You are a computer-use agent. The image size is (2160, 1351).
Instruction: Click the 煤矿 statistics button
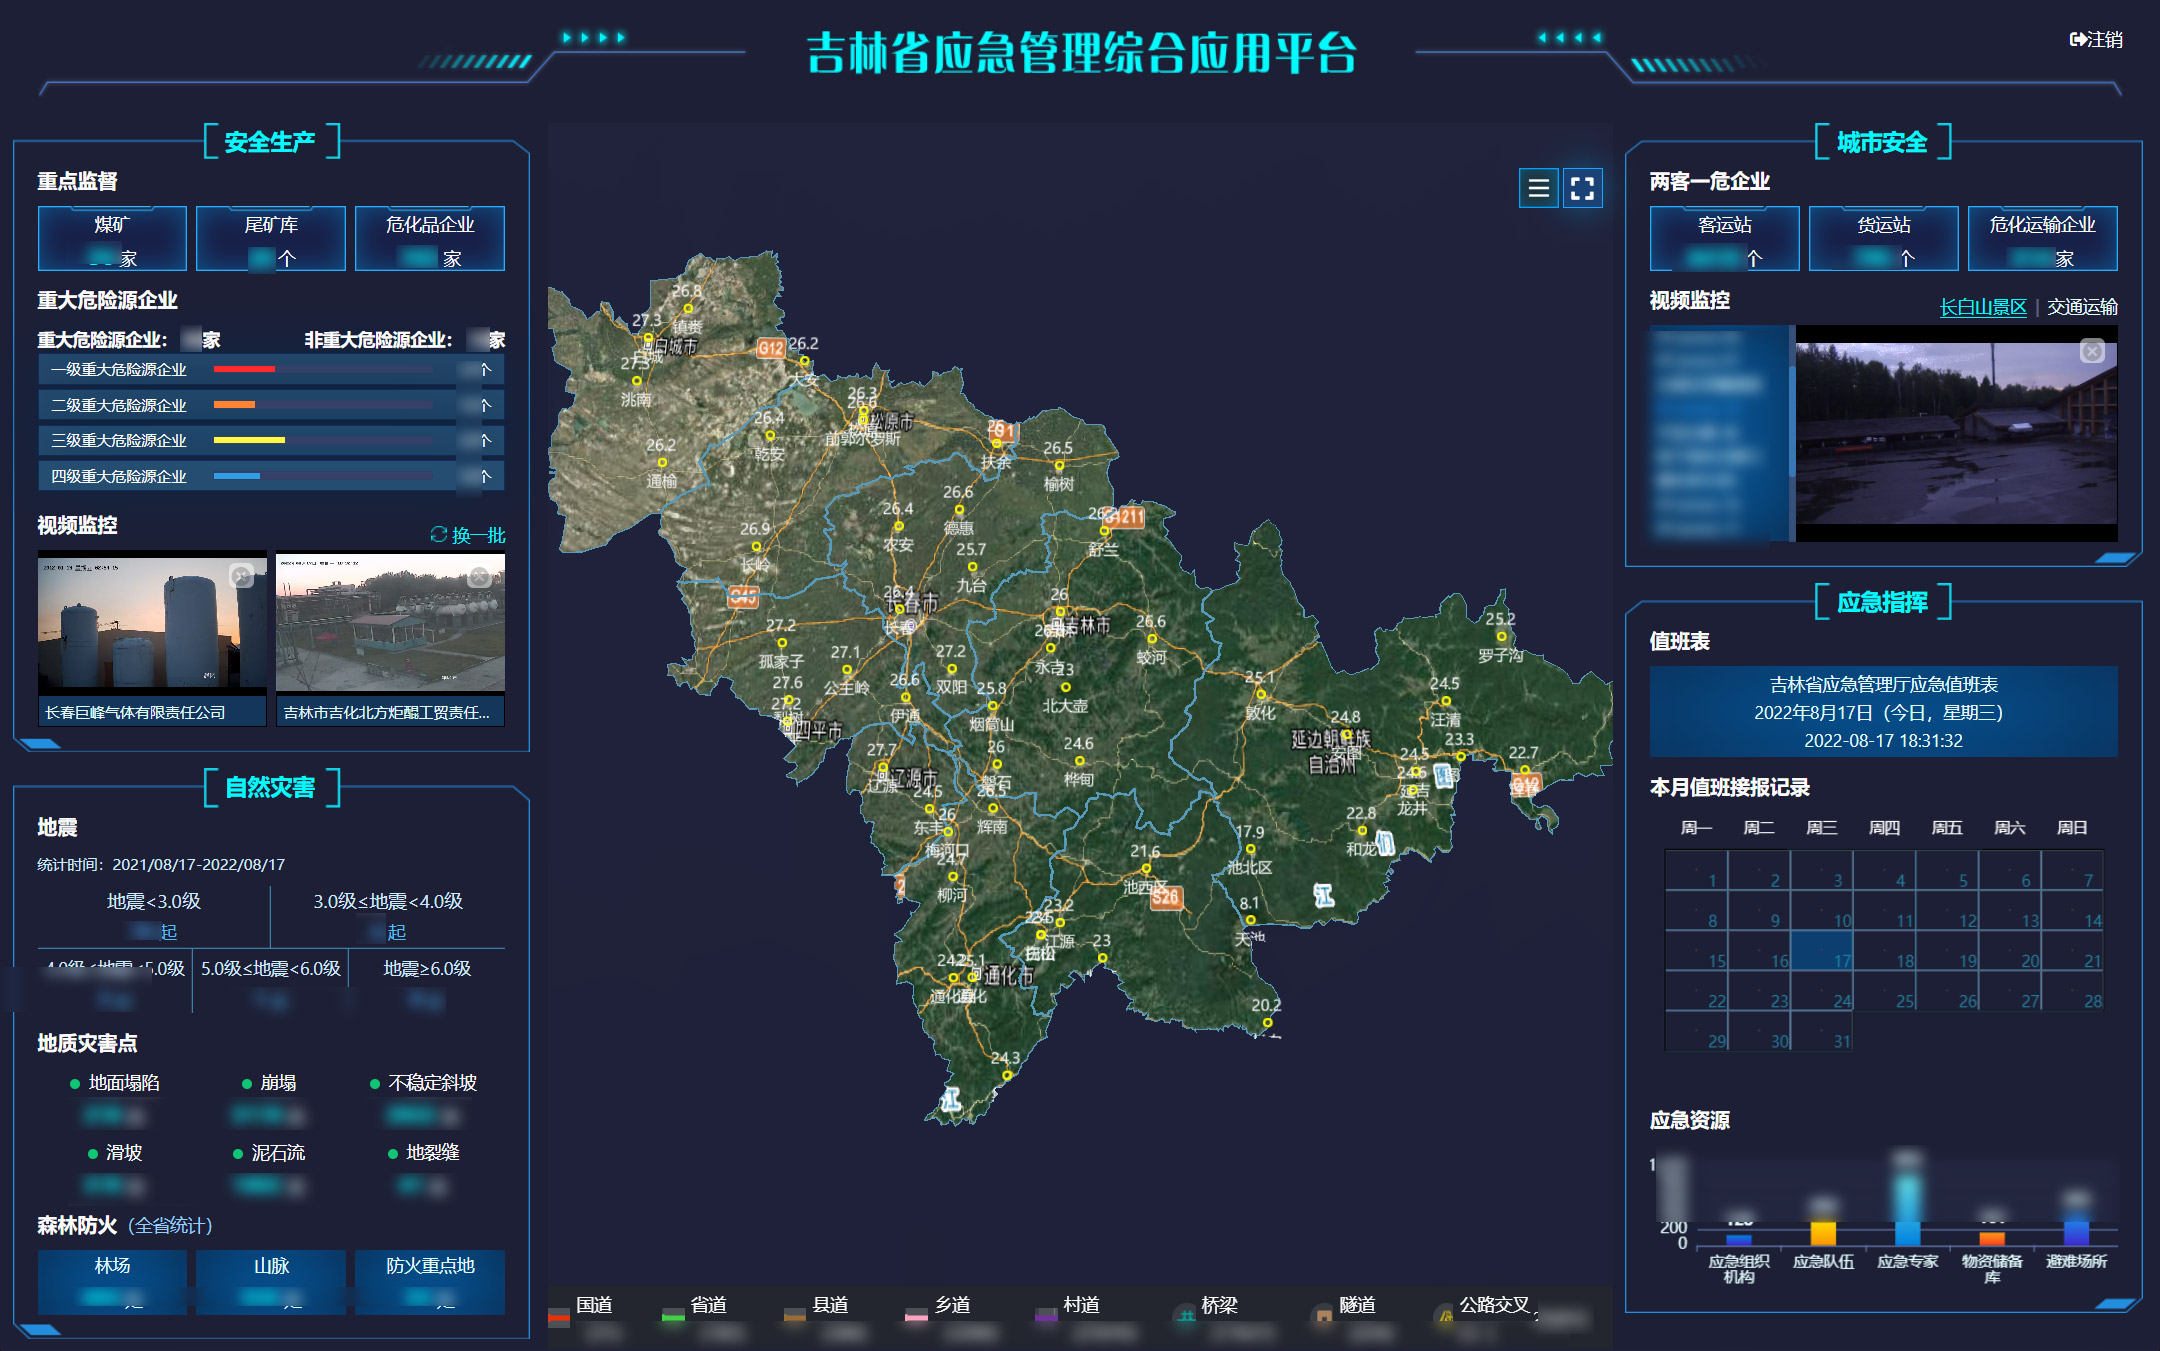(x=111, y=238)
